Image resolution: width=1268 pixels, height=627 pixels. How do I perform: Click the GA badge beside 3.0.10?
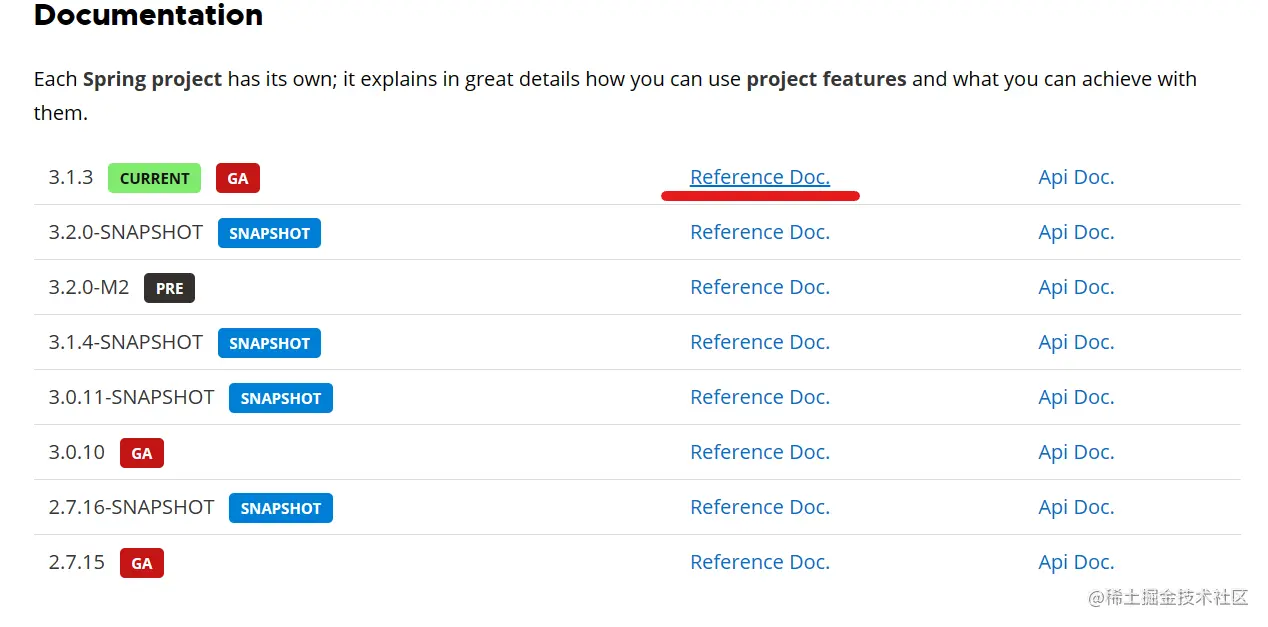pos(142,453)
